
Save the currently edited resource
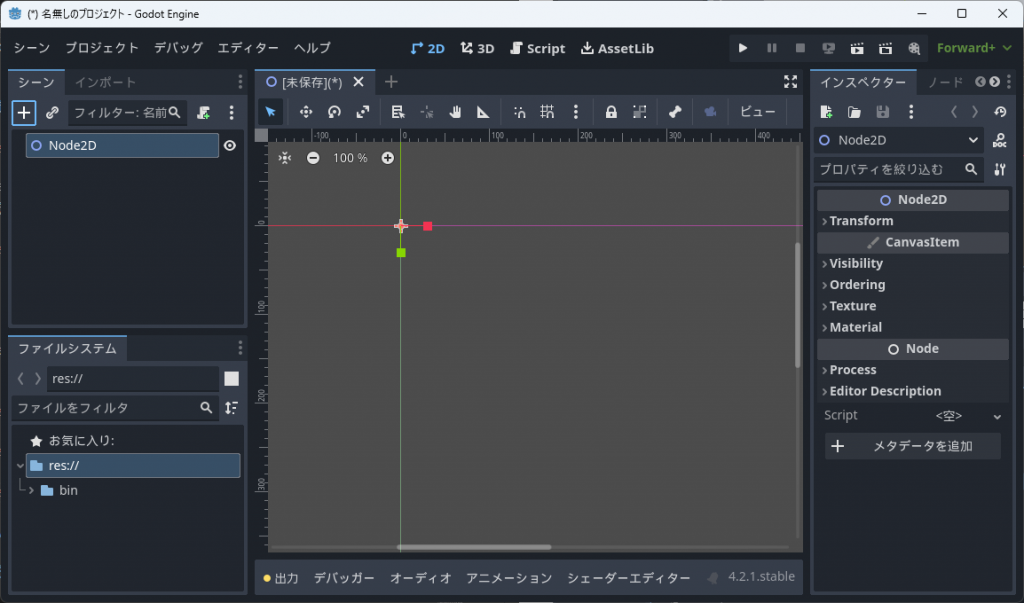coord(882,112)
